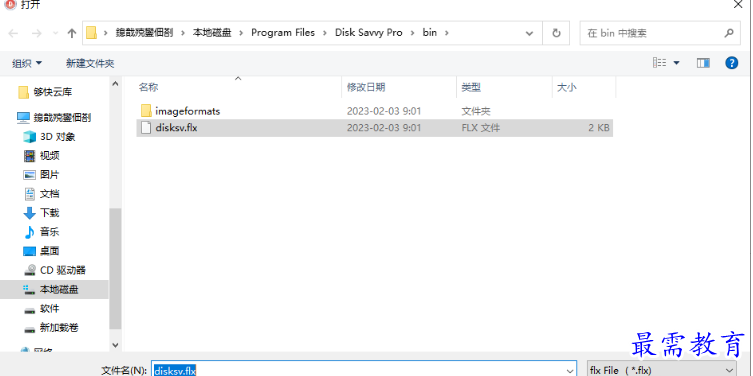Click the 下载 blue arrow icon
Image resolution: width=753 pixels, height=376 pixels.
(30, 213)
